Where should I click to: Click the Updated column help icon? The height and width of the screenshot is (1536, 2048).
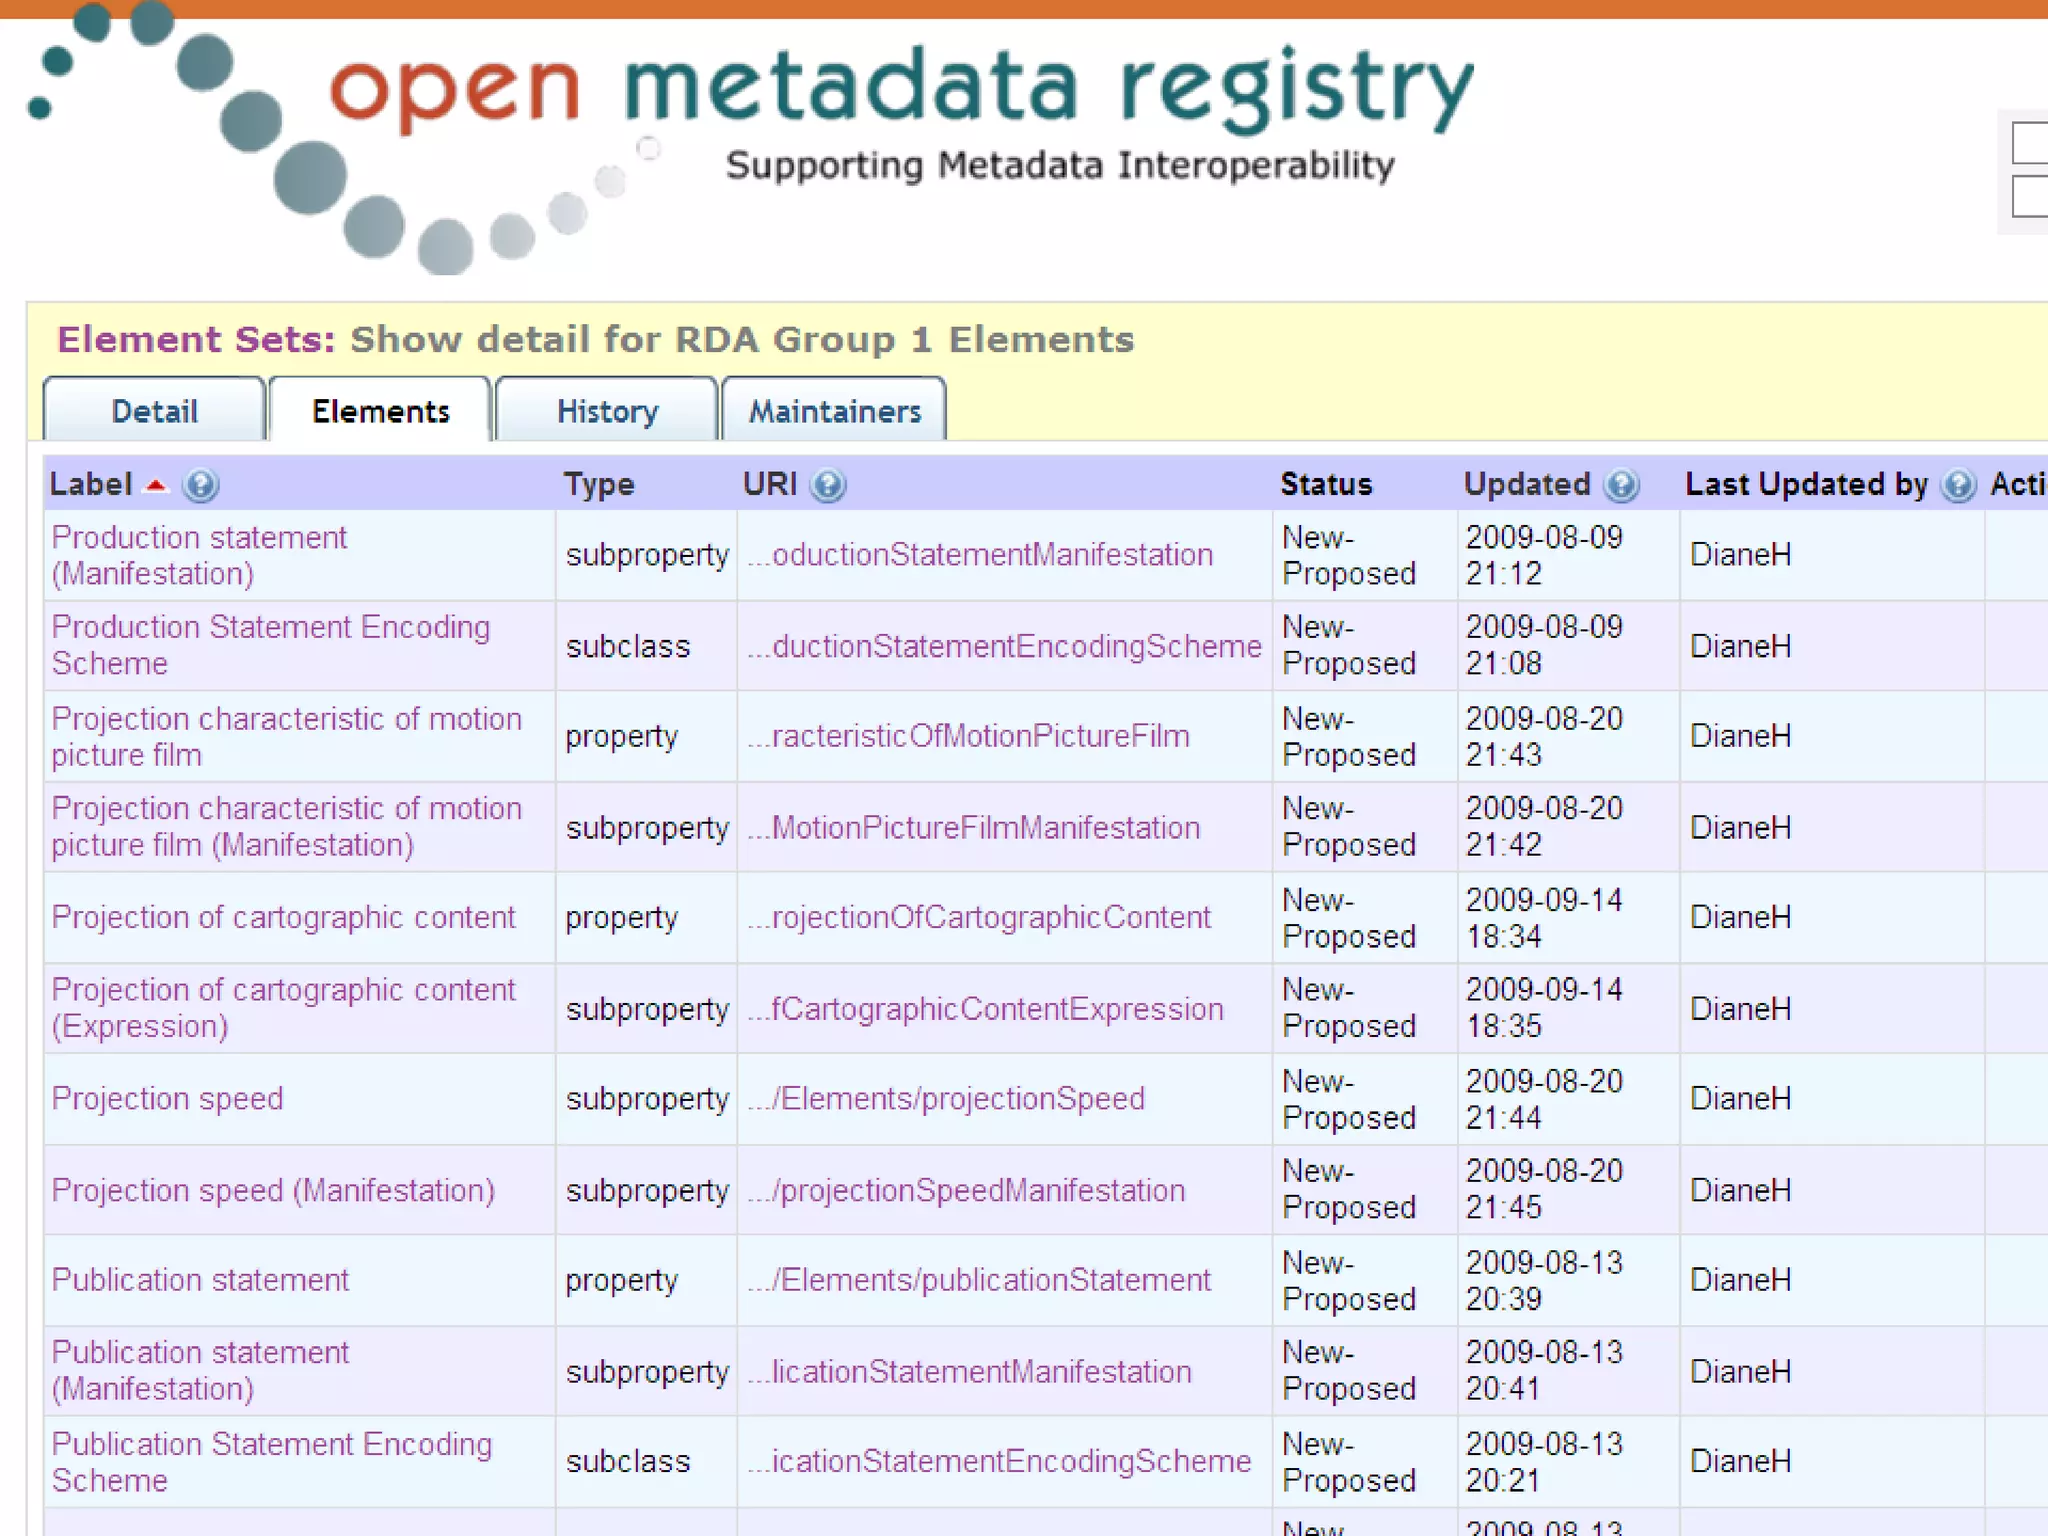click(x=1621, y=485)
